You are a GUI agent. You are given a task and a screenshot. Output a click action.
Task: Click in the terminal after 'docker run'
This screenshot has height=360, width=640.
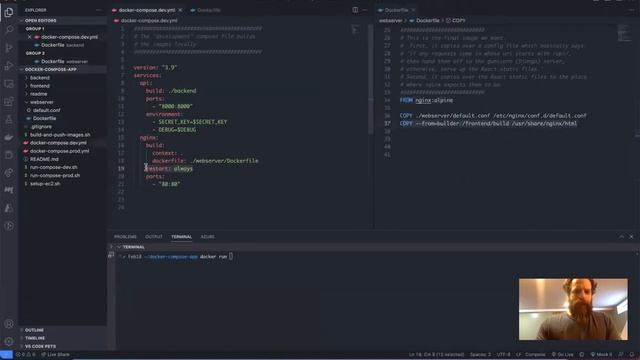click(x=231, y=256)
